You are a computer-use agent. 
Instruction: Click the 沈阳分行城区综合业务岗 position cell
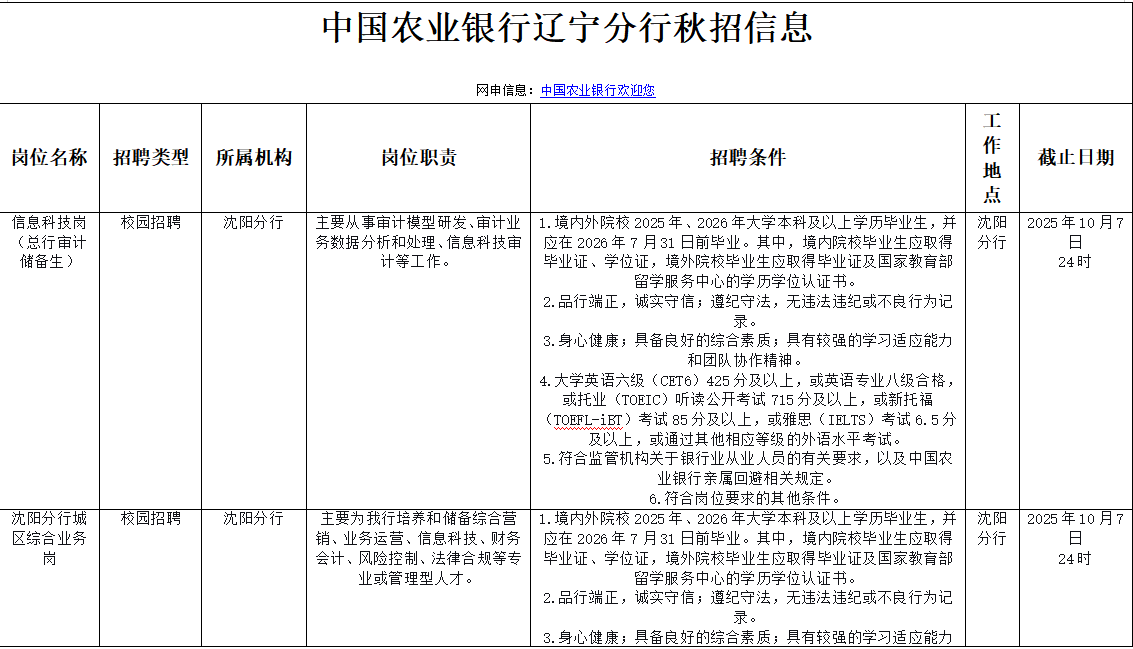[49, 538]
